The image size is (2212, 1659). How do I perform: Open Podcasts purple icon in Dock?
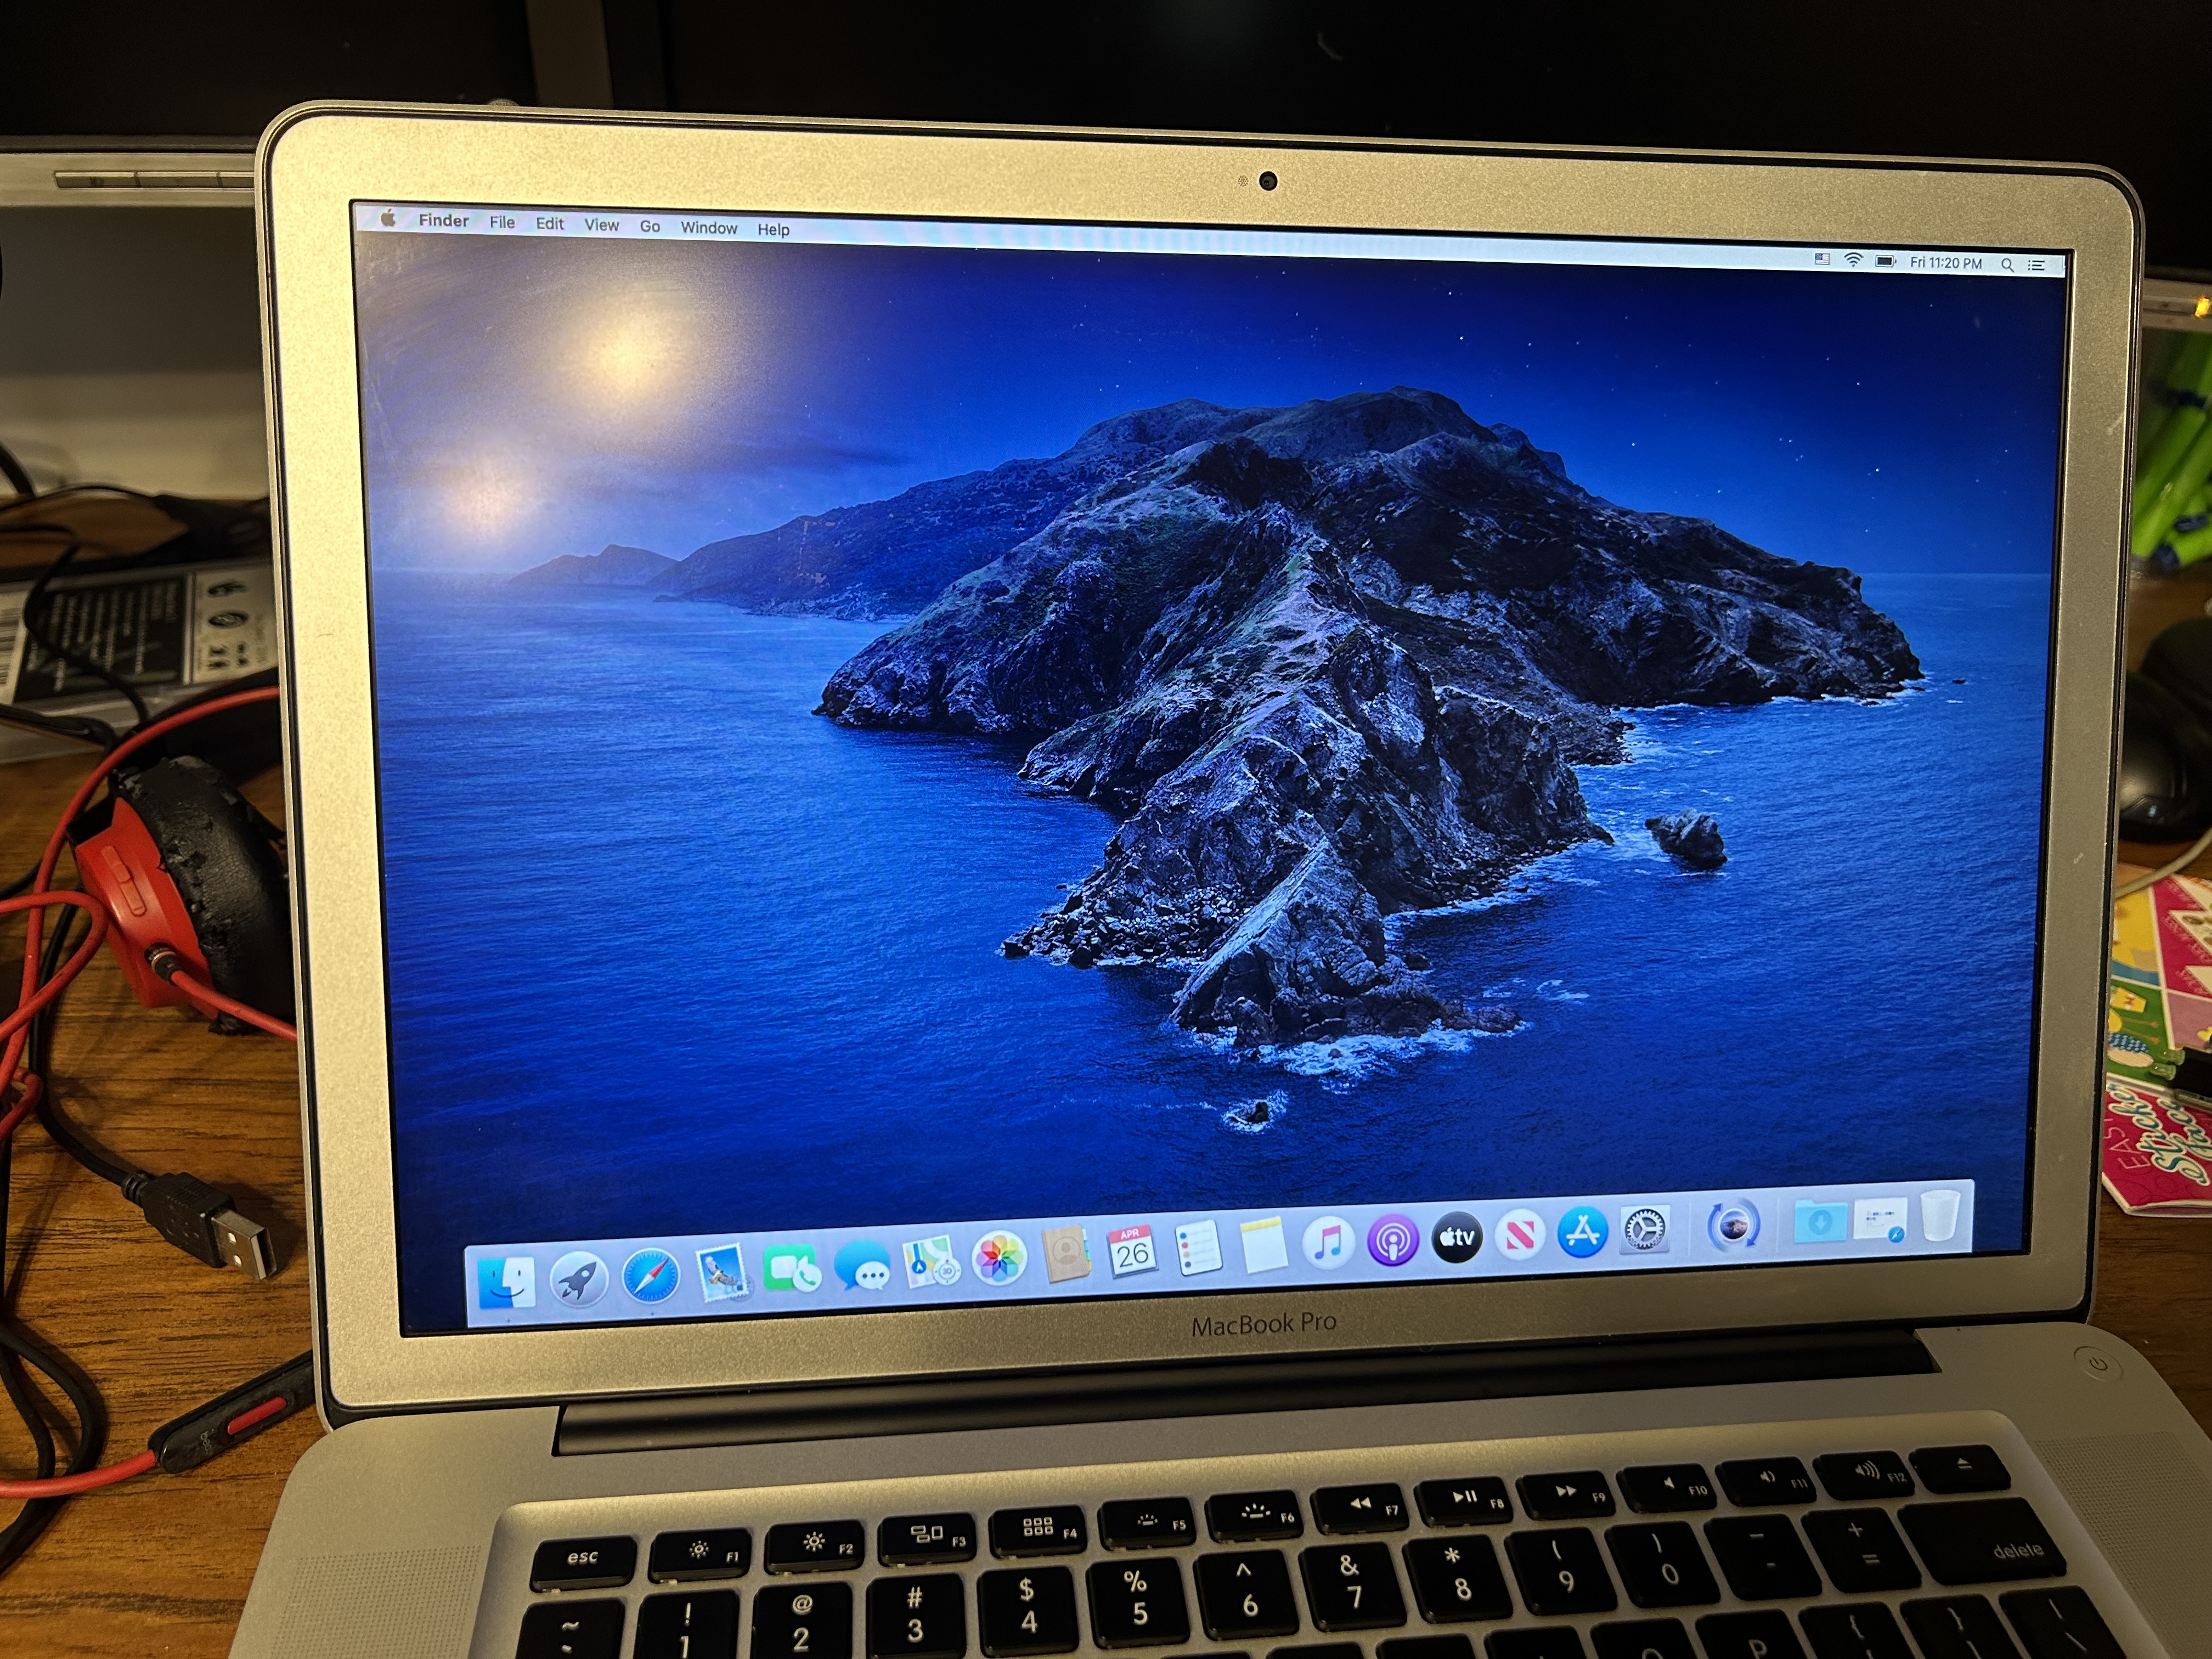pos(1392,1240)
